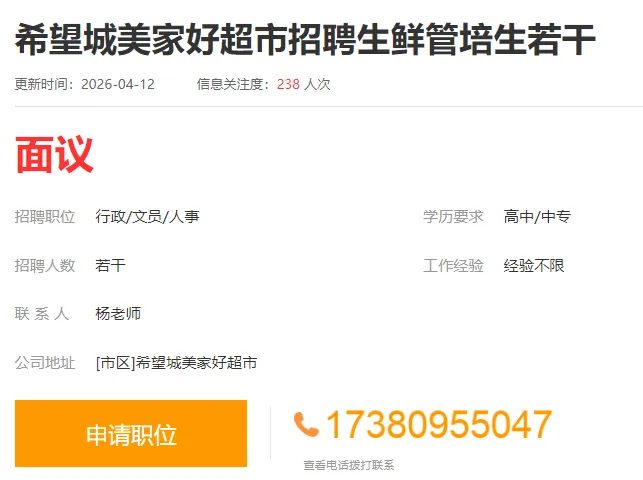
Task: Click the update date 2026-04-12
Action: (x=118, y=84)
